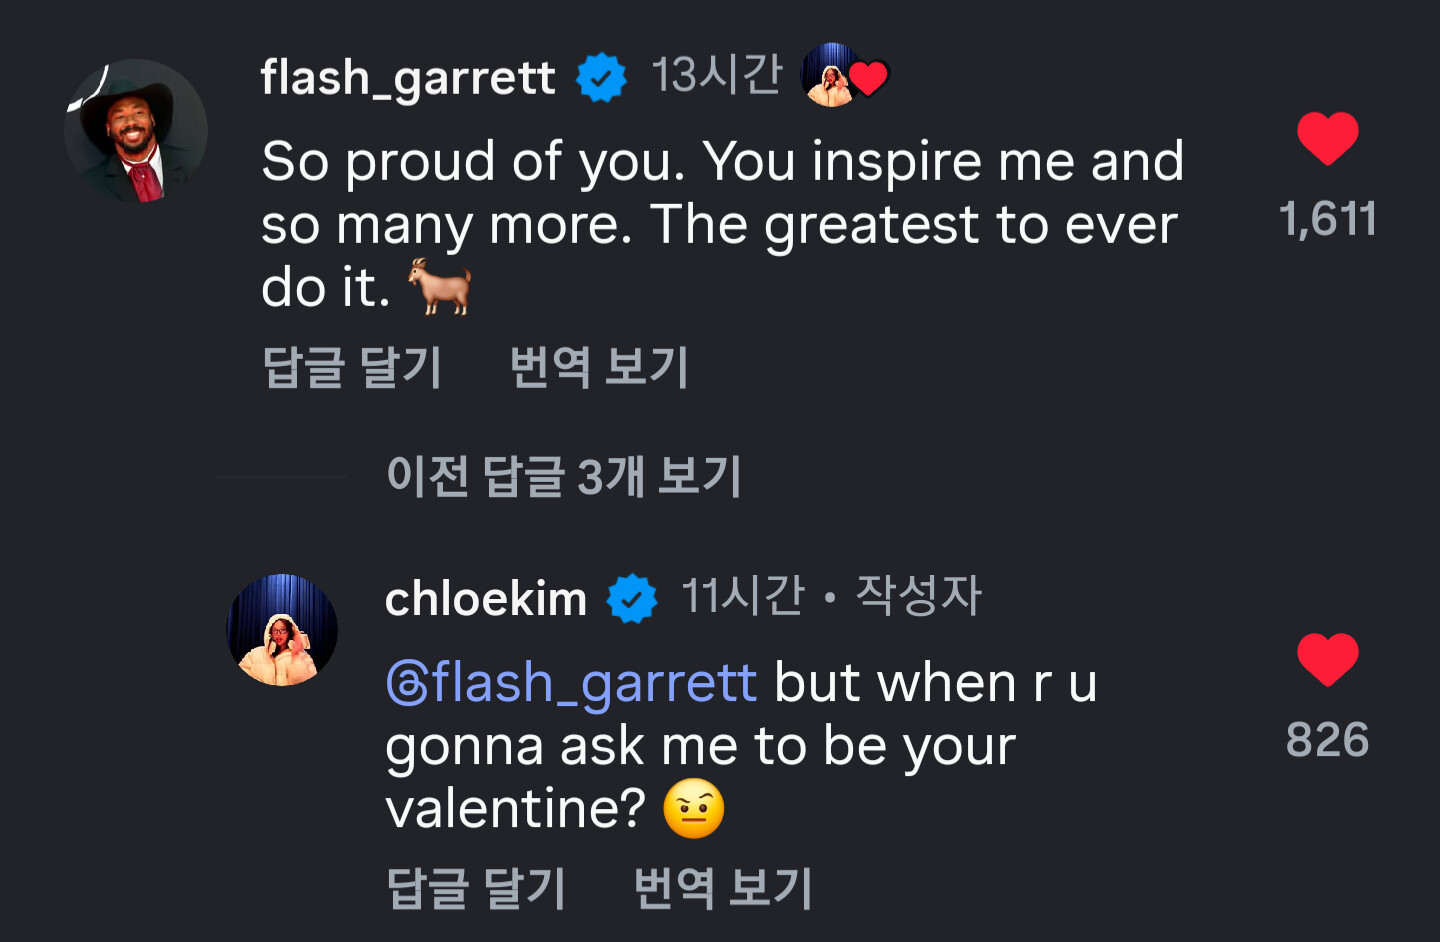Tap 답글 달기 under chloekim's reply
Image resolution: width=1440 pixels, height=942 pixels.
pyautogui.click(x=475, y=888)
